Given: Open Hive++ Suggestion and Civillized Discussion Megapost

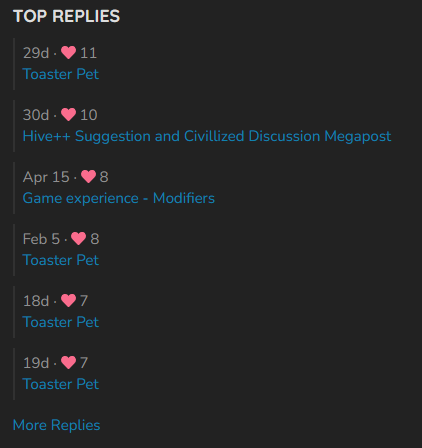Looking at the screenshot, I should (207, 136).
